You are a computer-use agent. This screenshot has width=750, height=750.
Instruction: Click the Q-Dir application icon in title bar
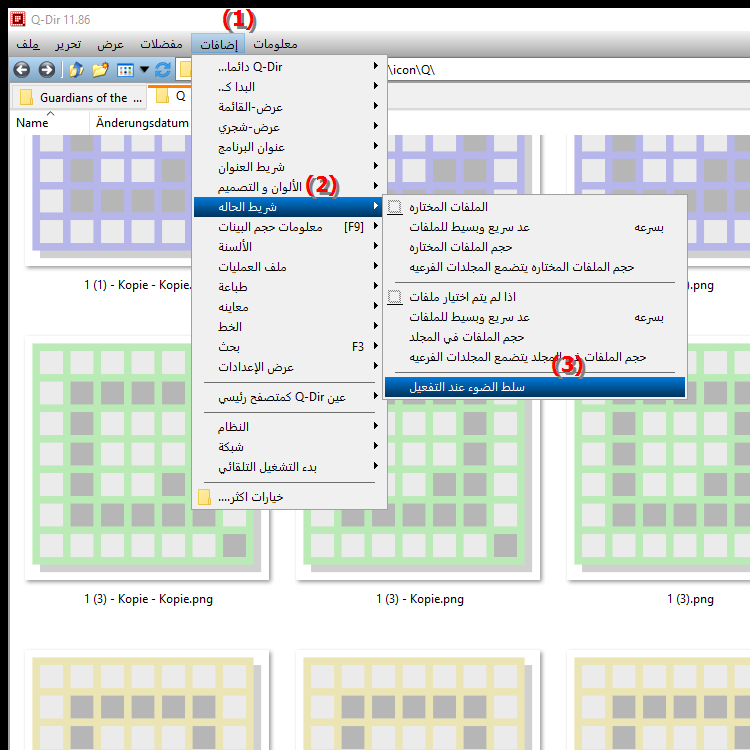click(17, 20)
